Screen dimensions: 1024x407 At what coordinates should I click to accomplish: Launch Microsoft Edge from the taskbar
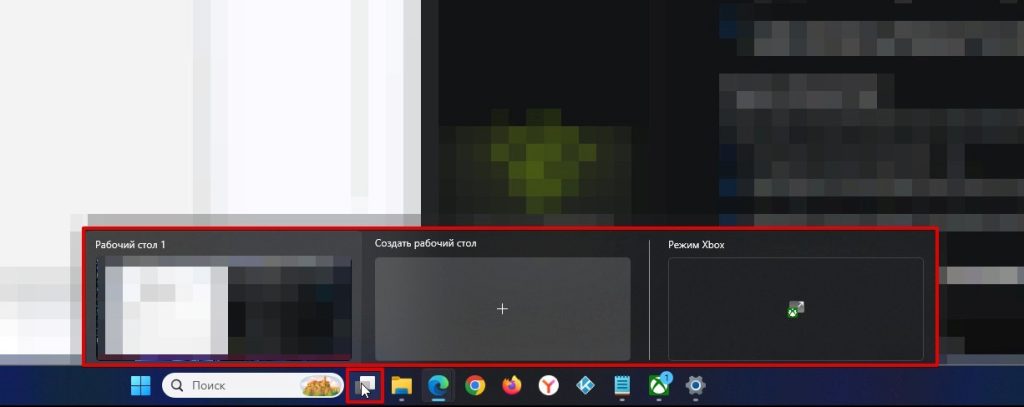pyautogui.click(x=438, y=386)
